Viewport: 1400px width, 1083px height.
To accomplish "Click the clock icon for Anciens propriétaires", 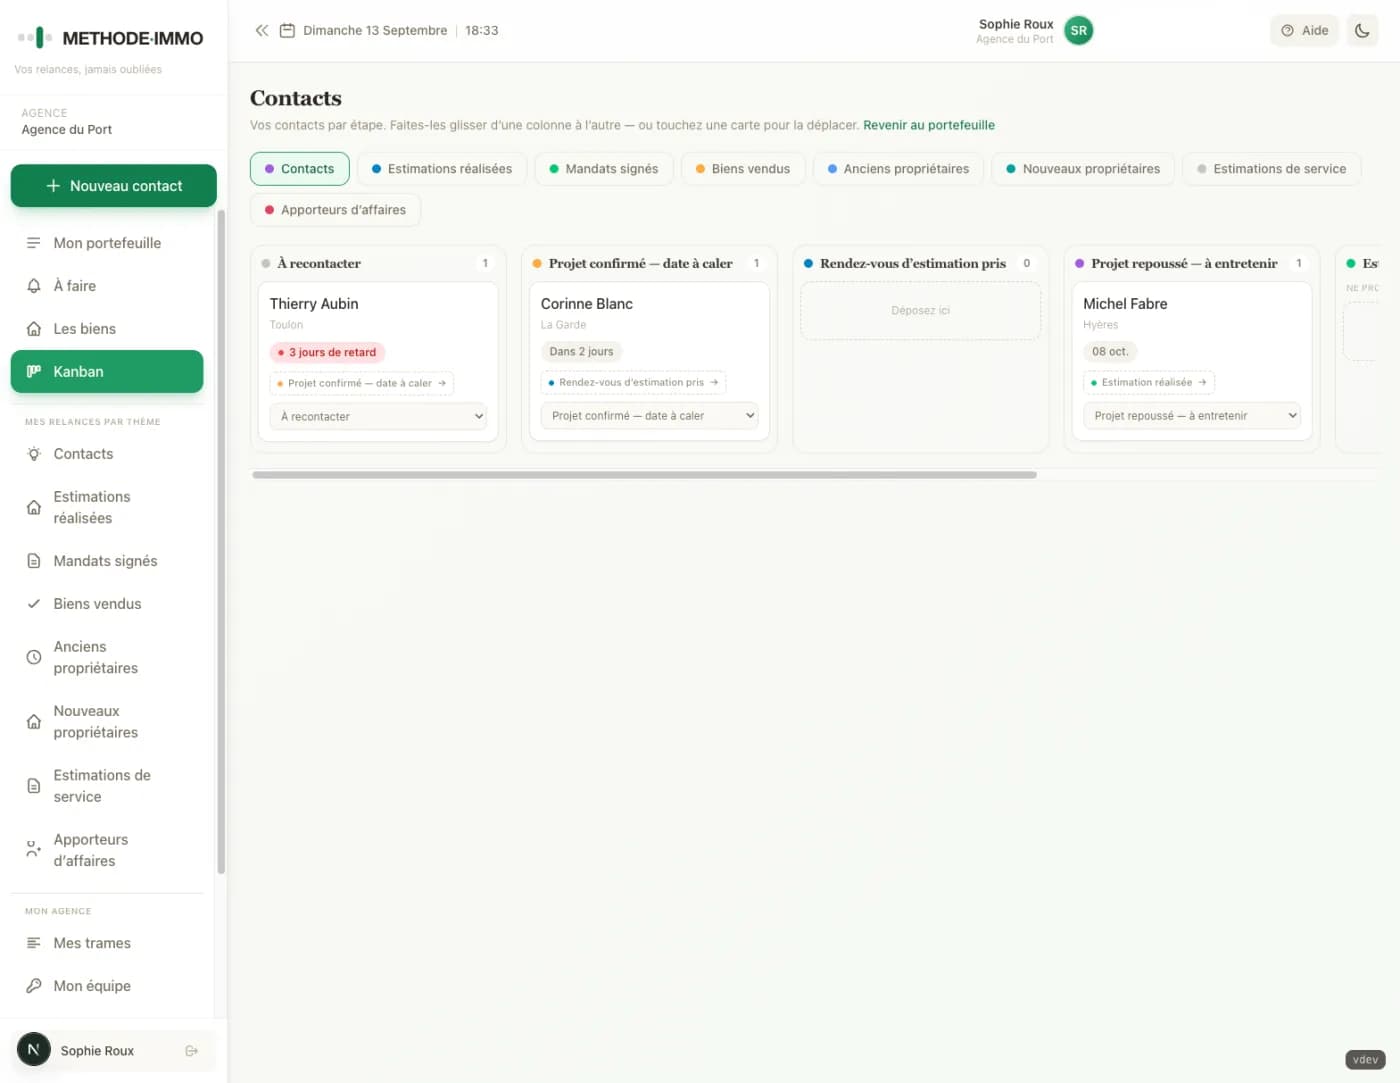I will (34, 658).
